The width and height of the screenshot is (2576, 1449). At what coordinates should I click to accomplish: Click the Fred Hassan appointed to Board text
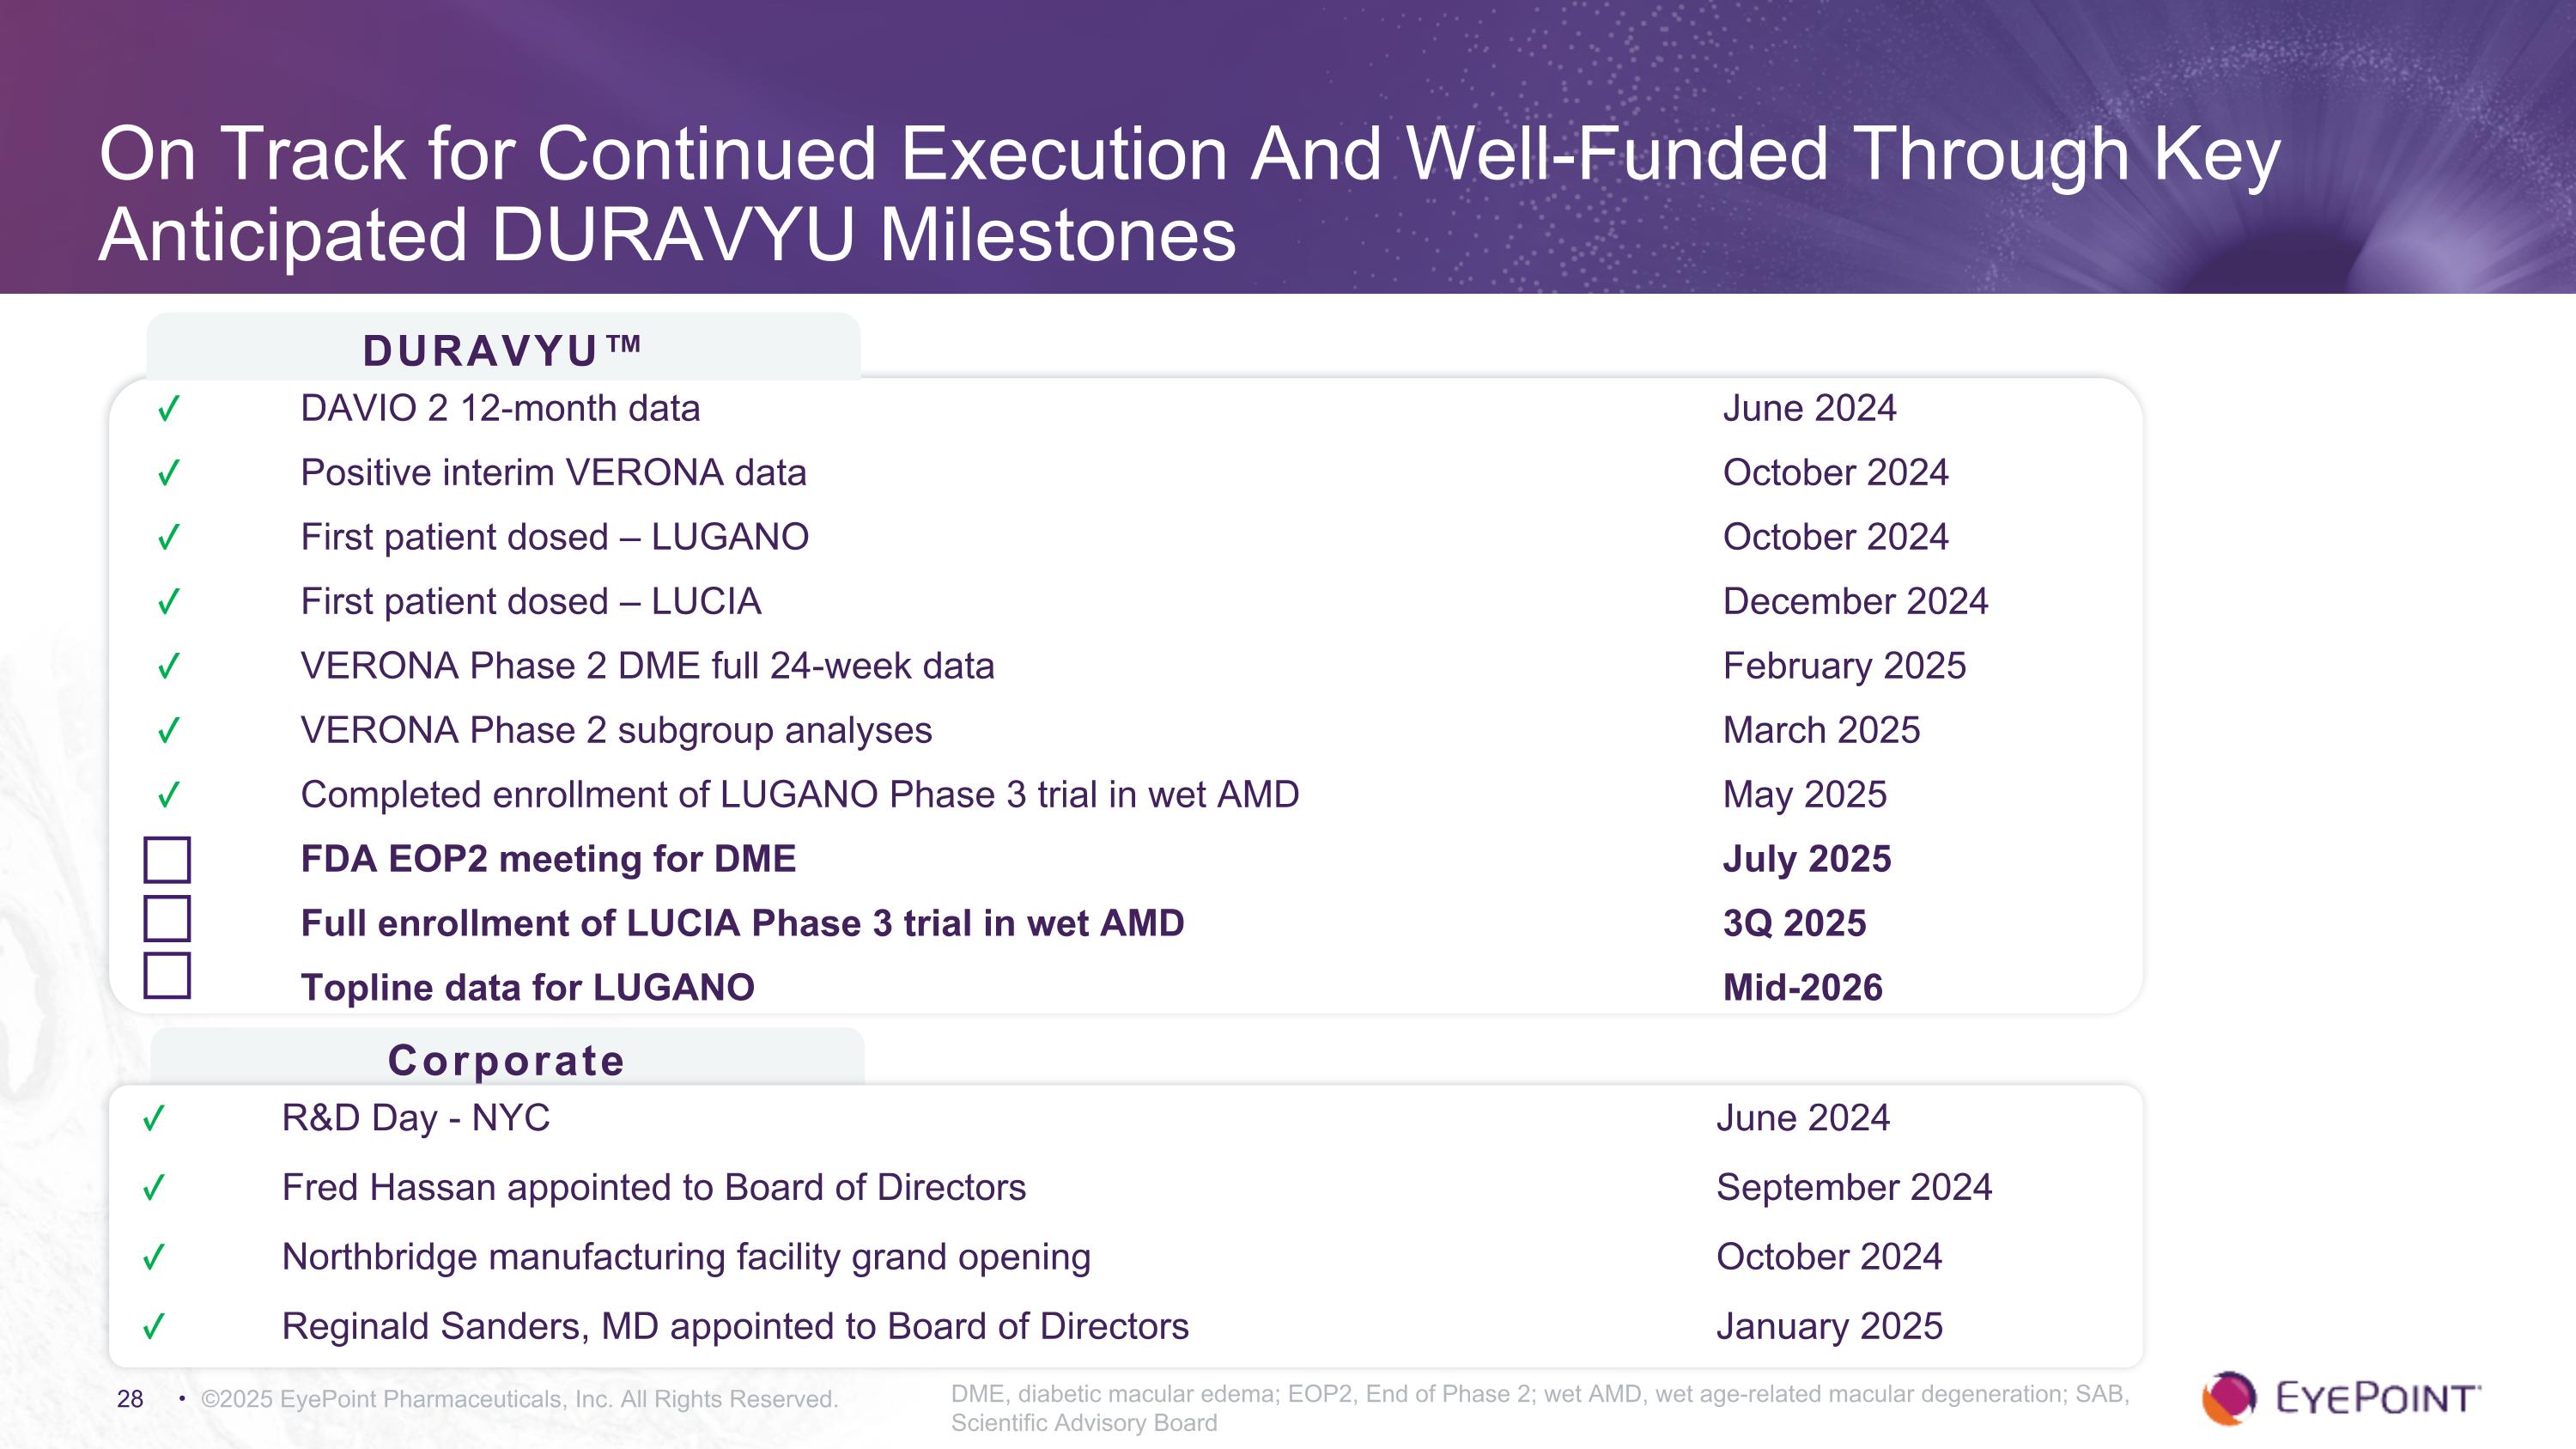click(x=654, y=1187)
